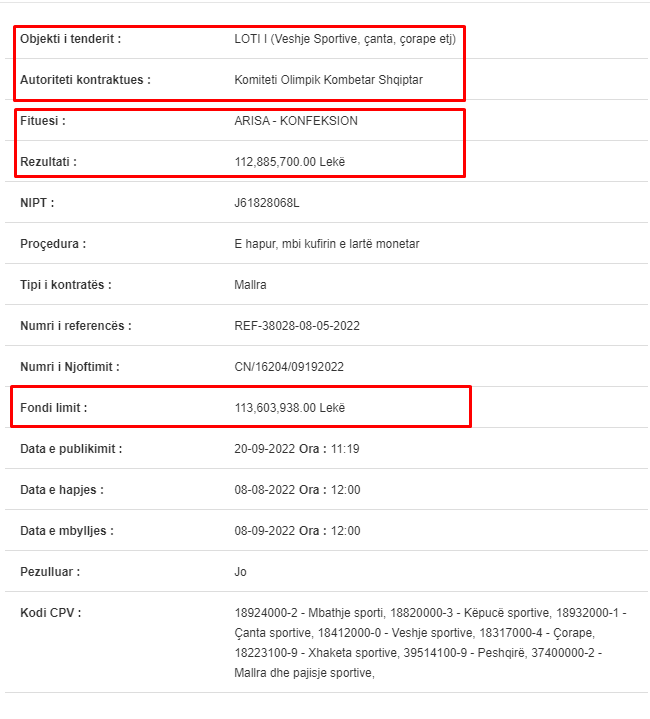The height and width of the screenshot is (719, 650).
Task: Select the contract type 'Mallra'
Action: 250,285
